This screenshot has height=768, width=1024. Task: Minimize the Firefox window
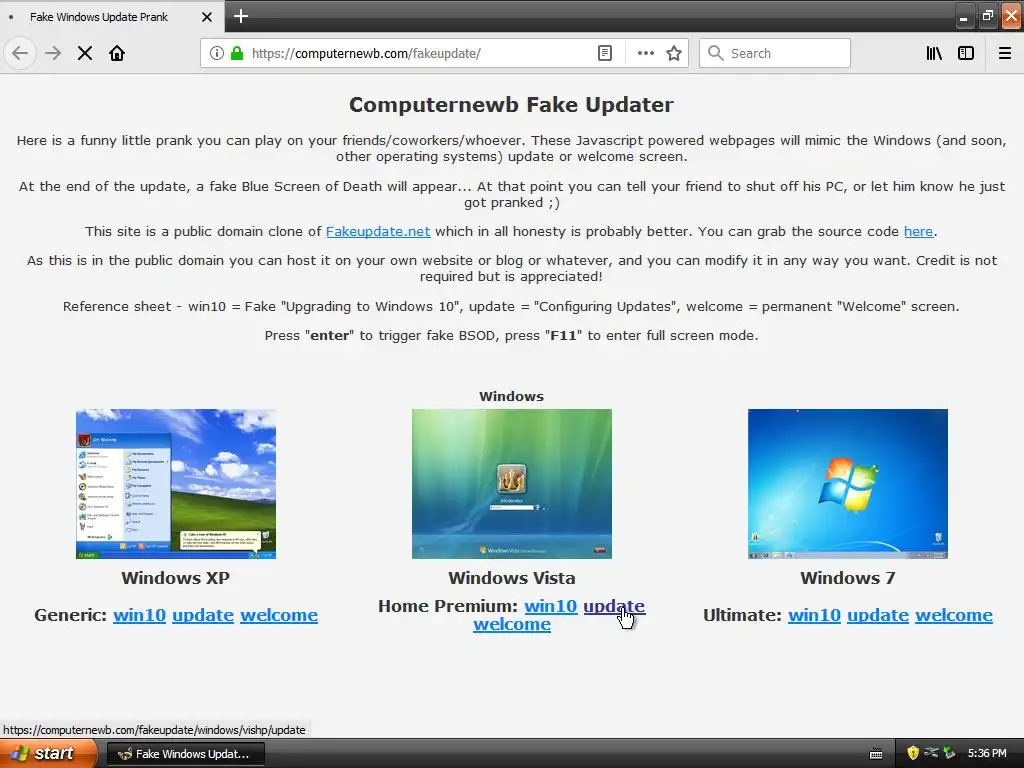tap(964, 16)
